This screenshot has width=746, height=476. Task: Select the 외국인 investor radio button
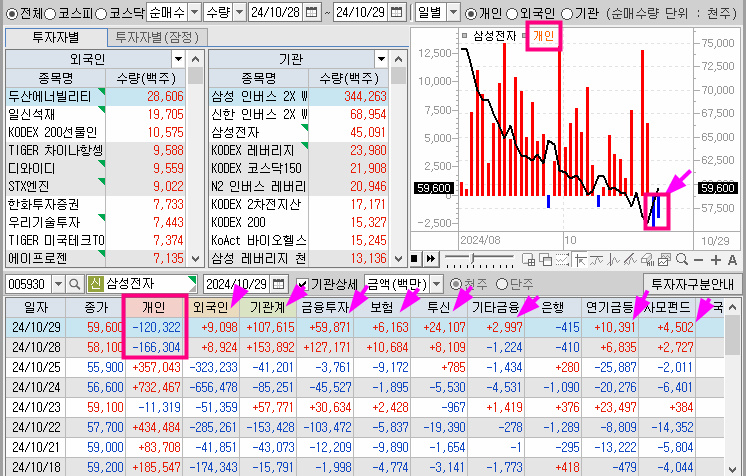pyautogui.click(x=512, y=13)
